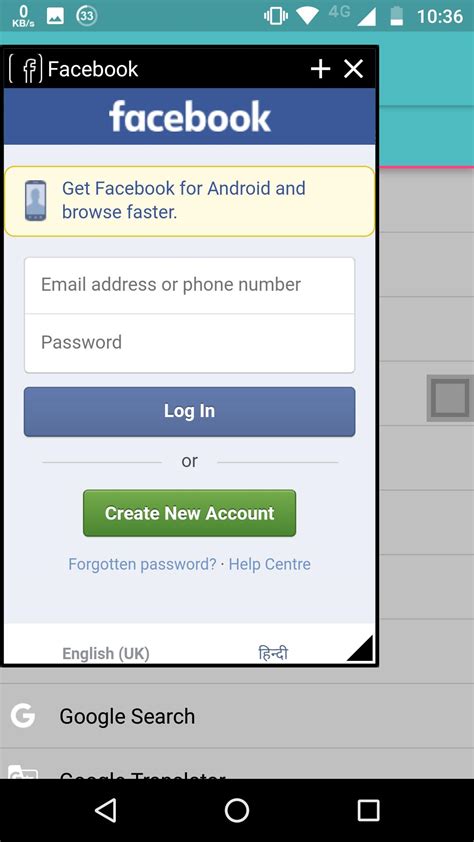
Task: Tap the phone icon in Android promo banner
Action: (x=35, y=201)
